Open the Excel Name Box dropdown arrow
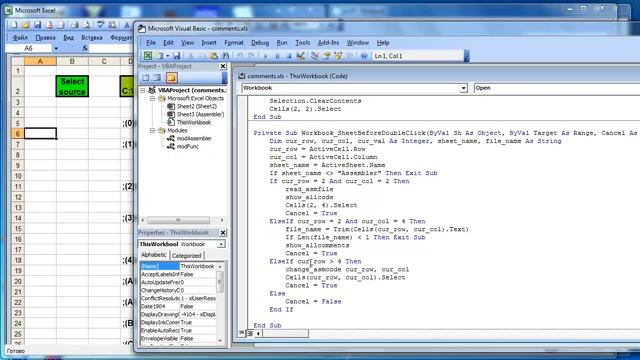 pyautogui.click(x=56, y=48)
